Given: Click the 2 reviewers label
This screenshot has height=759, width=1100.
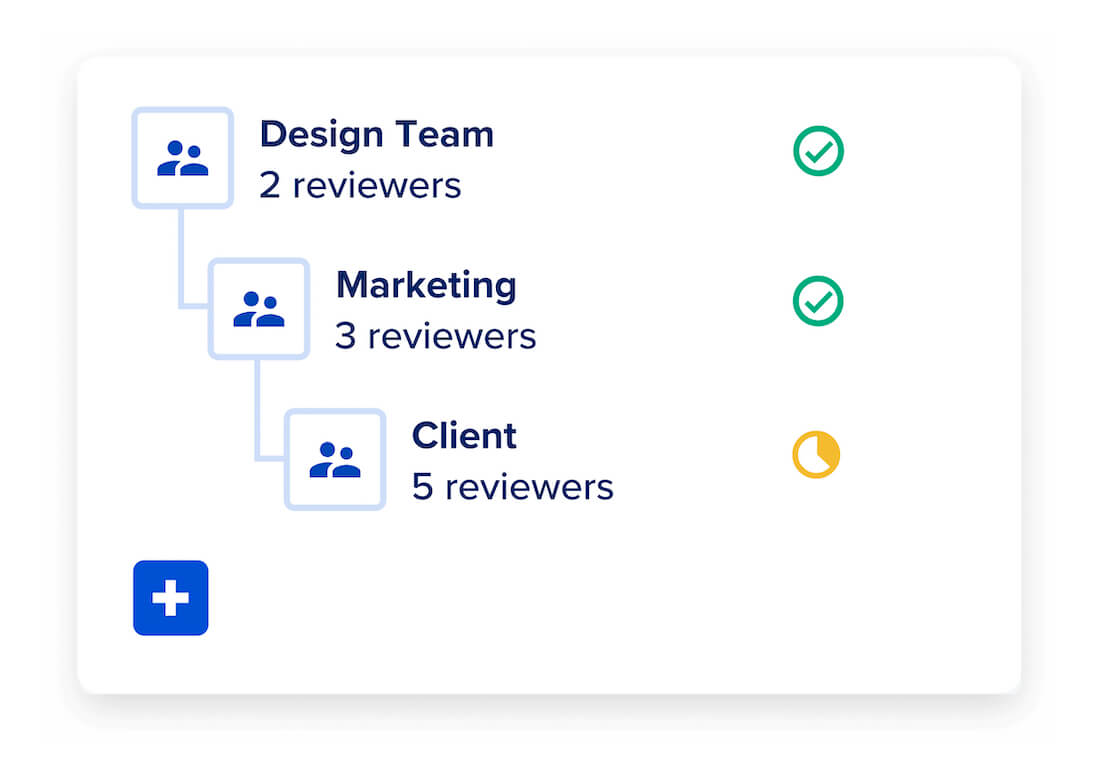Looking at the screenshot, I should pos(360,184).
